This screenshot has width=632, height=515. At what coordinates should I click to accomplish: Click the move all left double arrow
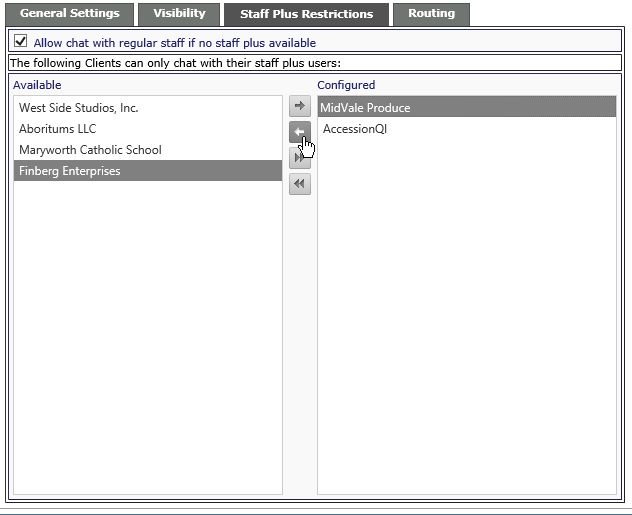click(x=299, y=184)
